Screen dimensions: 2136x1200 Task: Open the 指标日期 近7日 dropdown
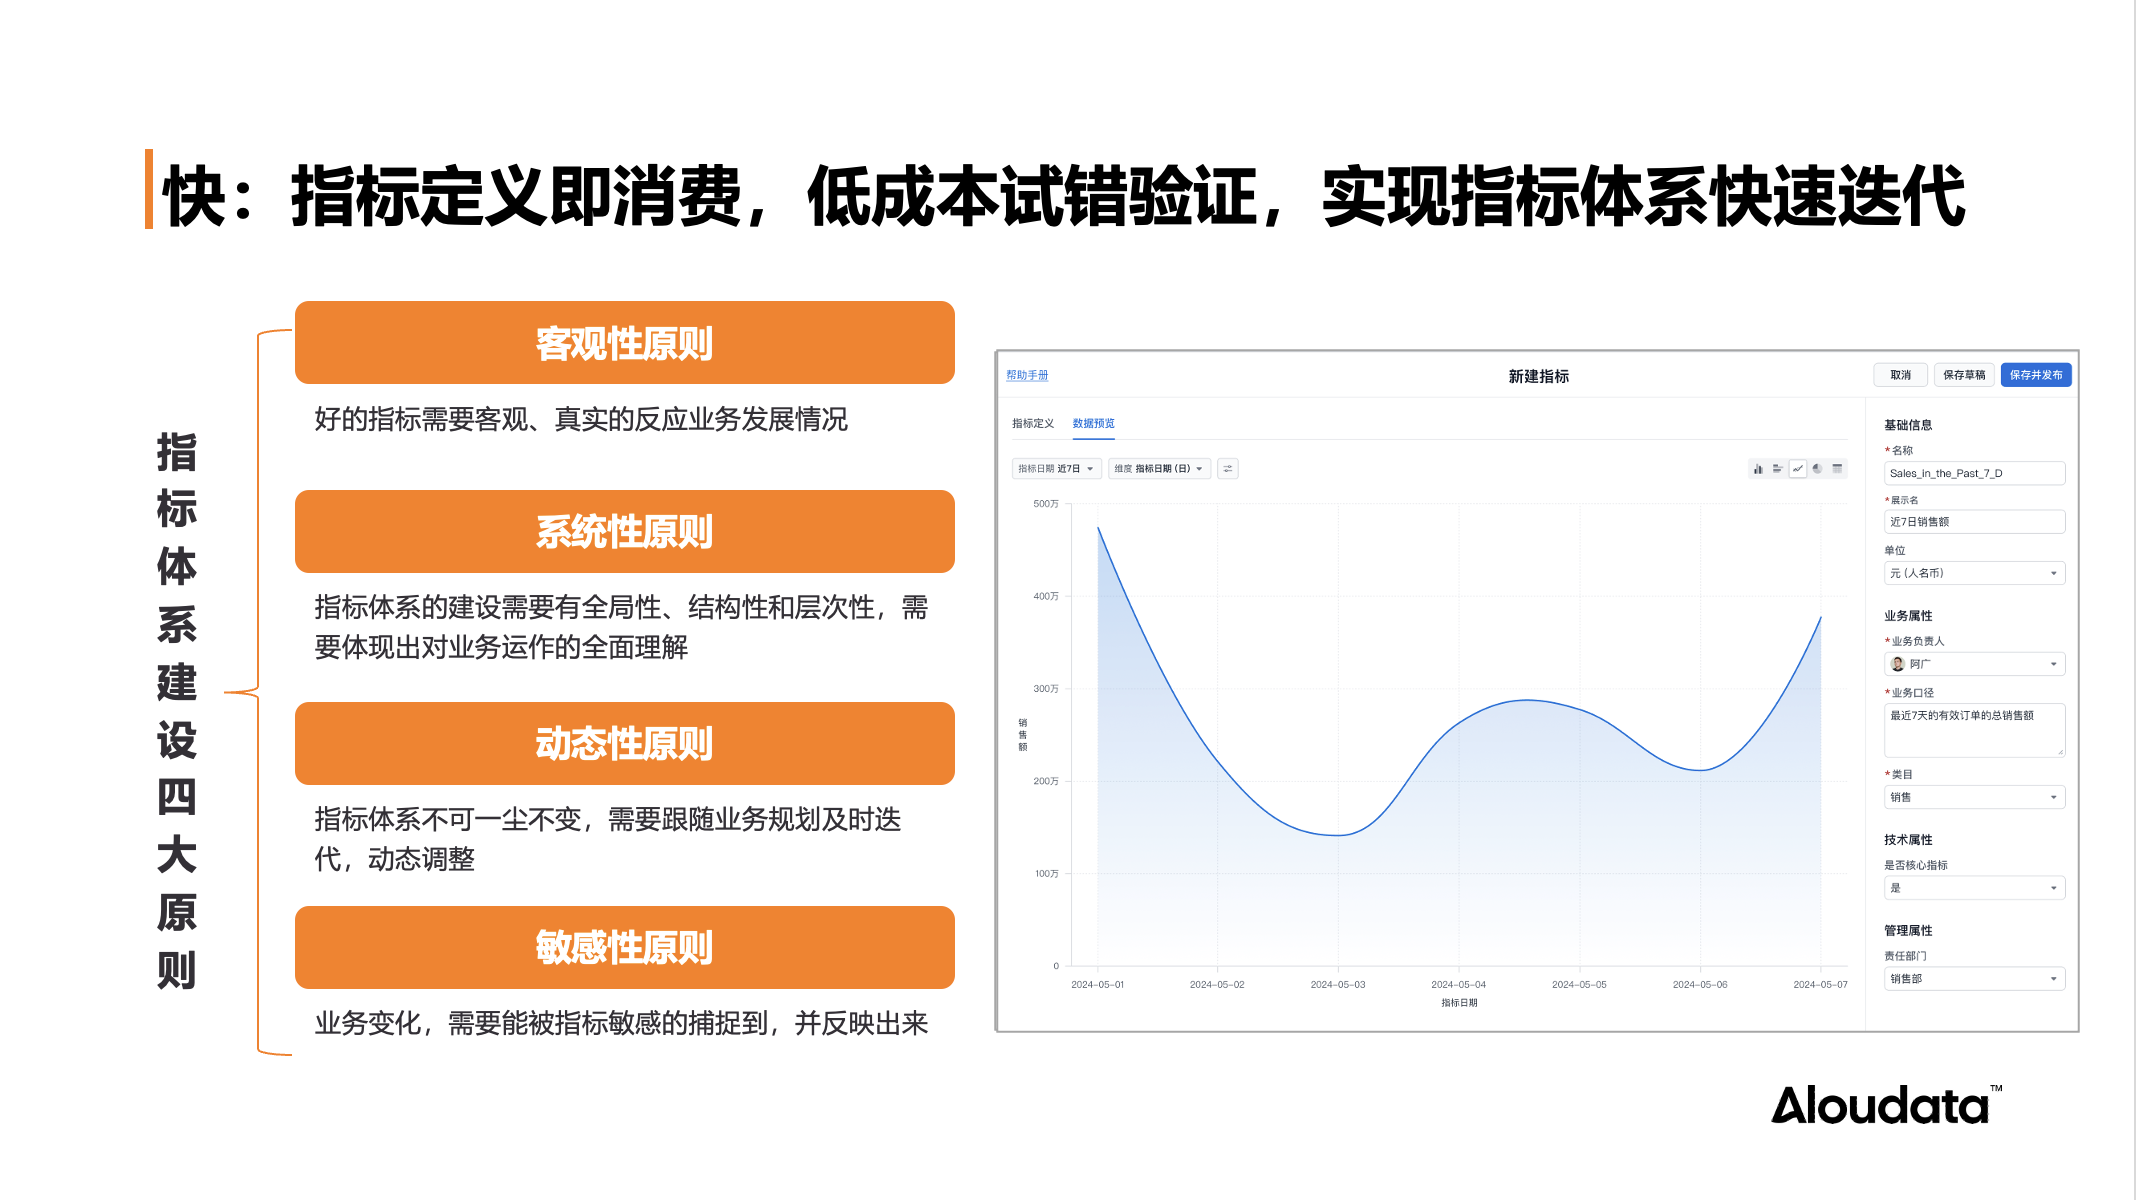coord(1056,469)
